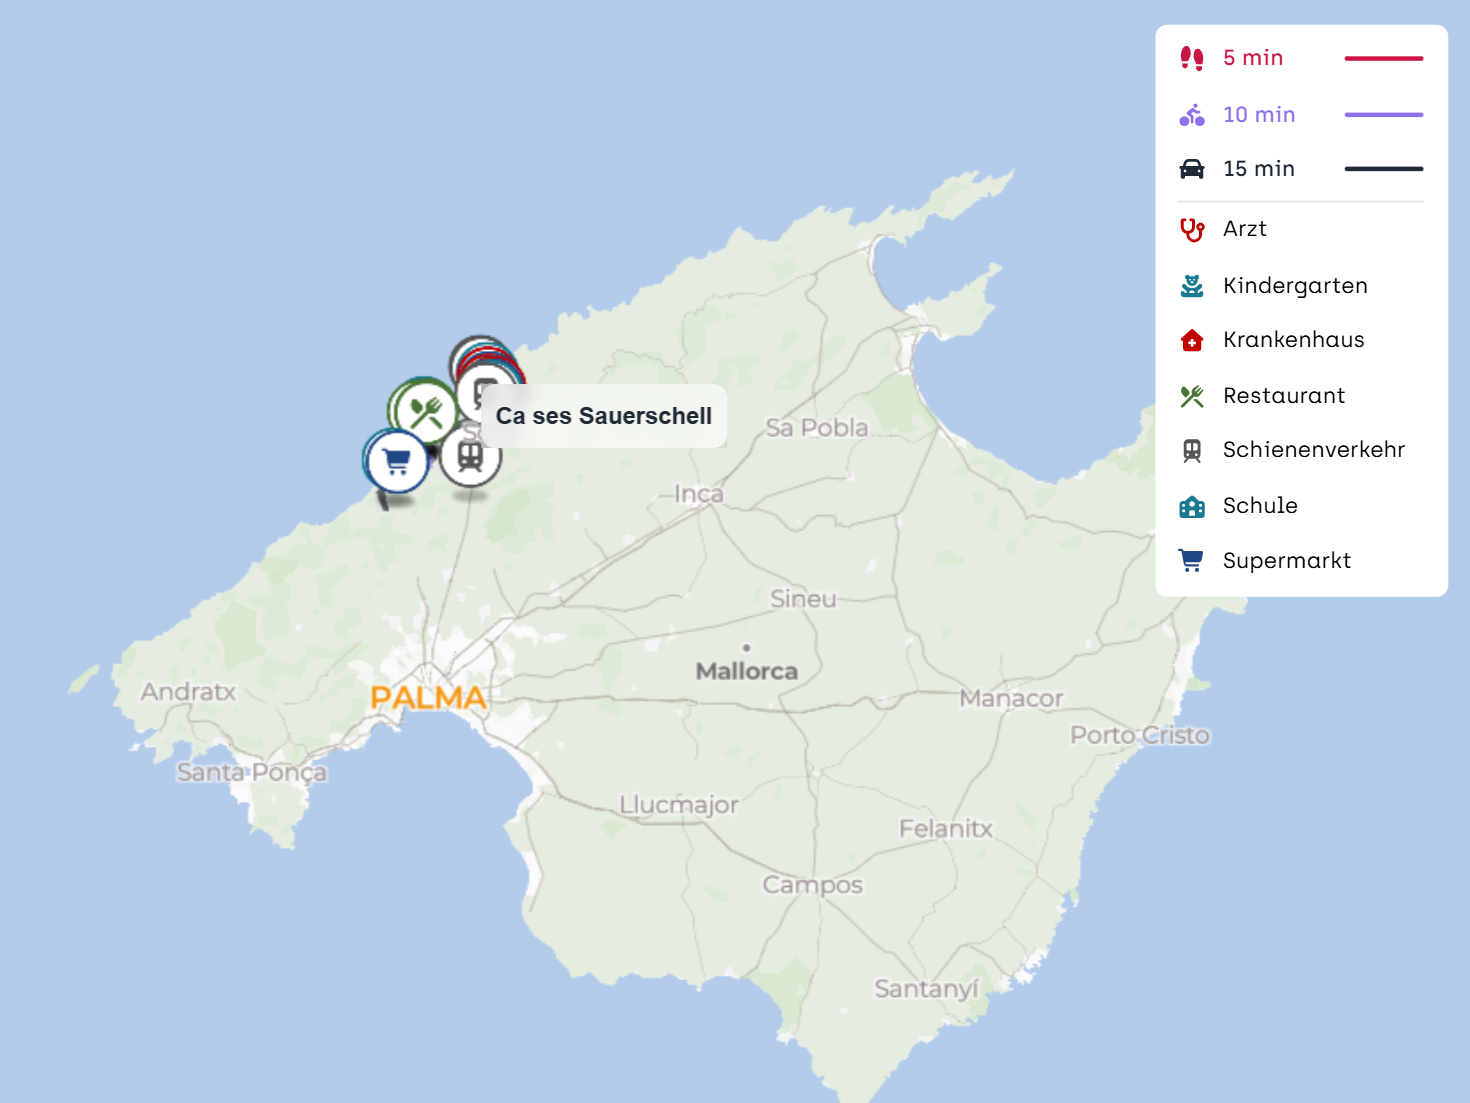This screenshot has height=1103, width=1470.
Task: Click the green restaurant marker on map
Action: point(425,411)
